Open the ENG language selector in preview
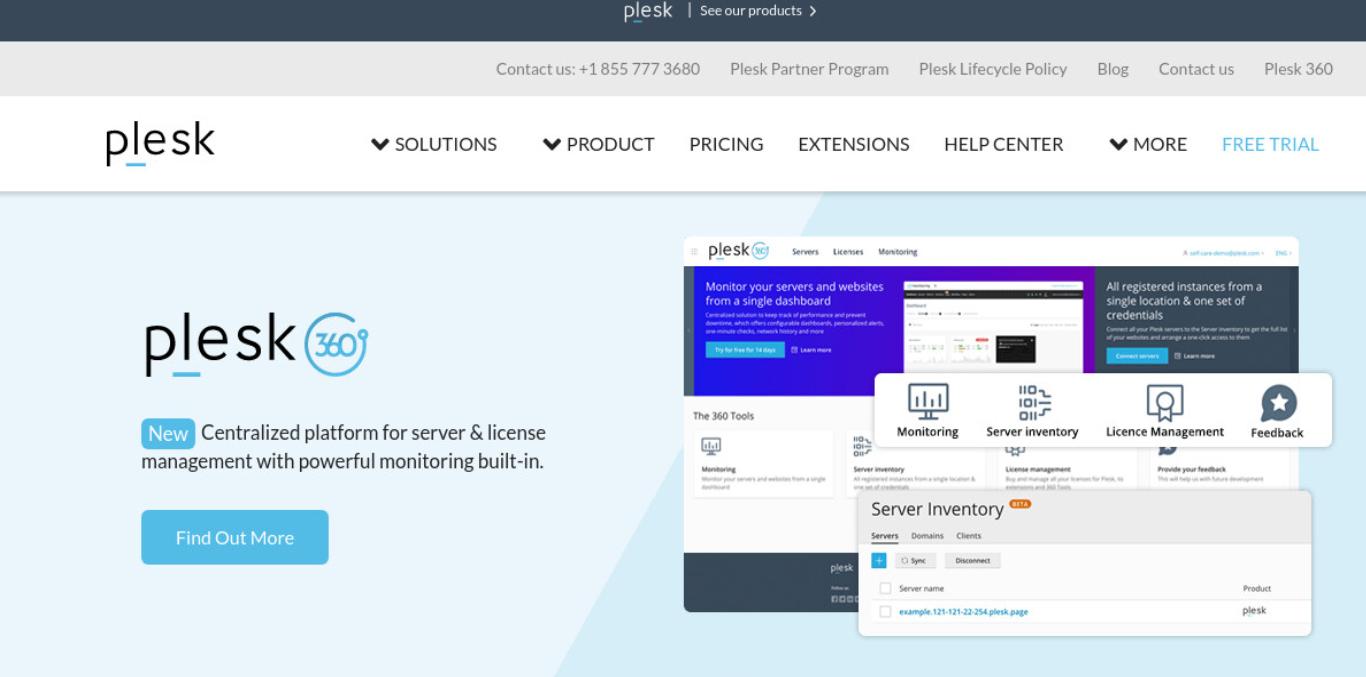1366x677 pixels. tap(1283, 253)
